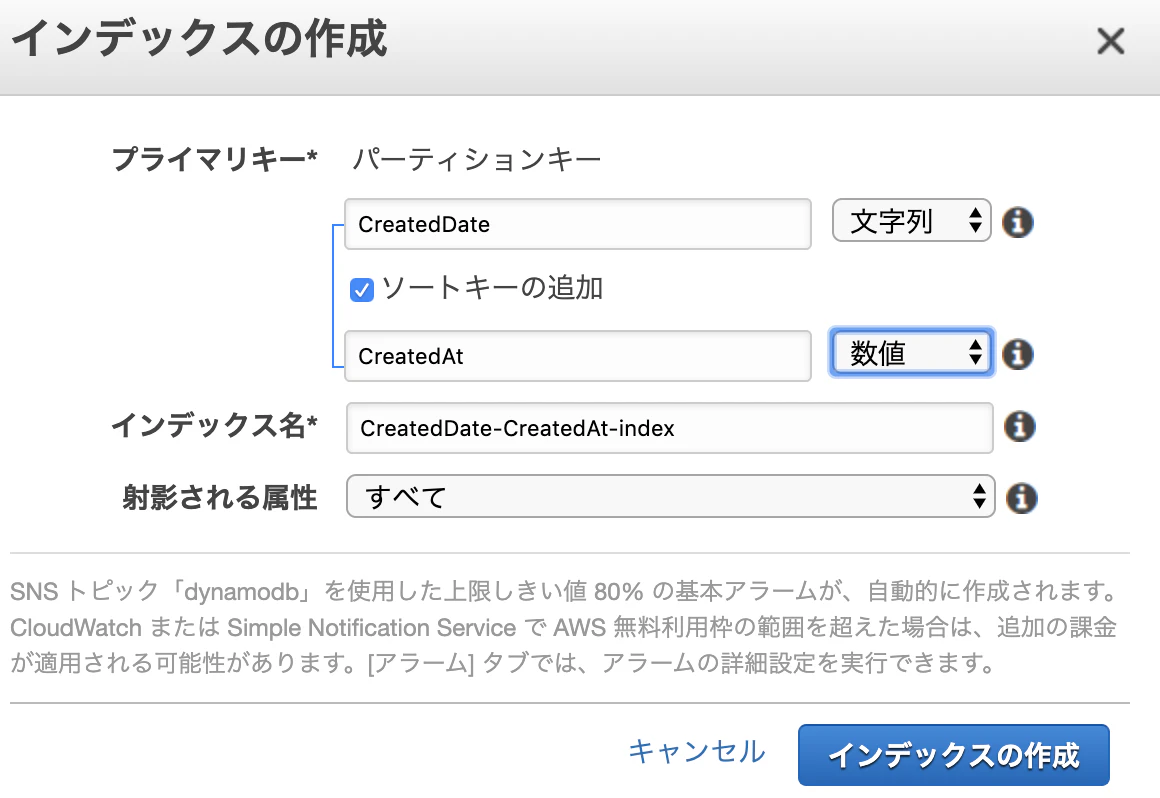Focus the CreatedAt sort key field
The width and height of the screenshot is (1160, 798).
coord(578,356)
